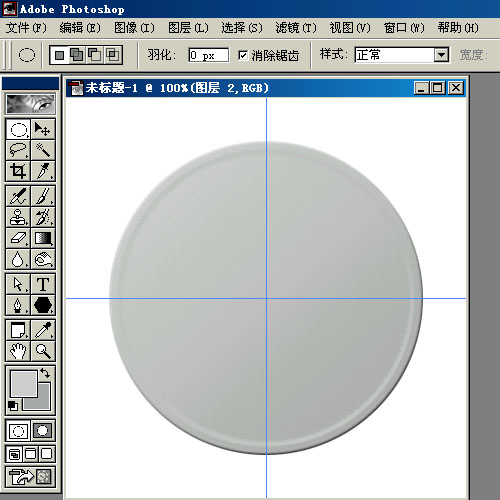The image size is (500, 500).
Task: Select the Pen tool
Action: [18, 305]
